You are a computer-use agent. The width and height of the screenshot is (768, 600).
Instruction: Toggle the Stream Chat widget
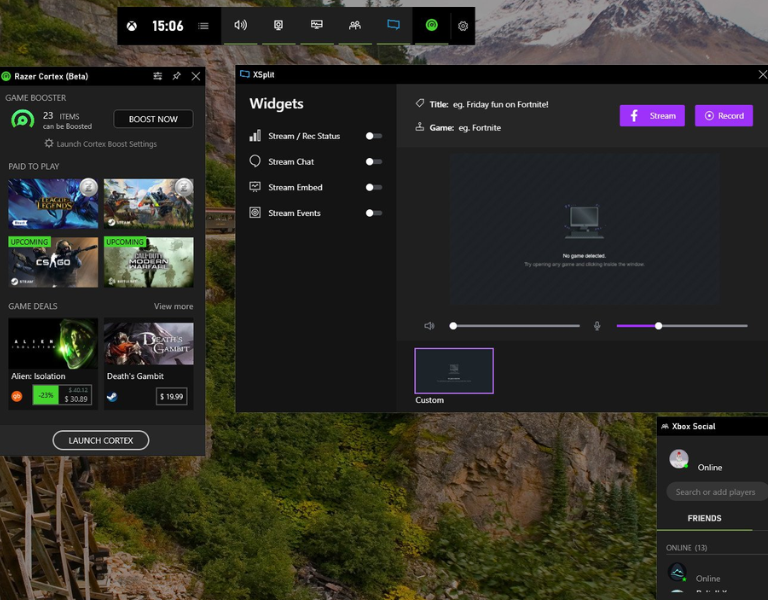(x=374, y=162)
